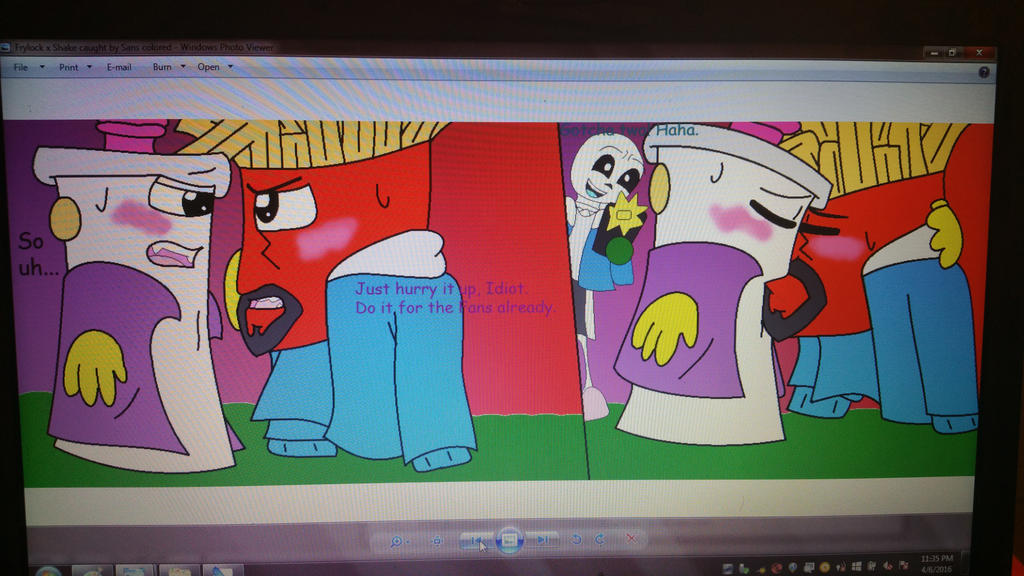
Task: Expand the File menu dropdown
Action: click(28, 67)
